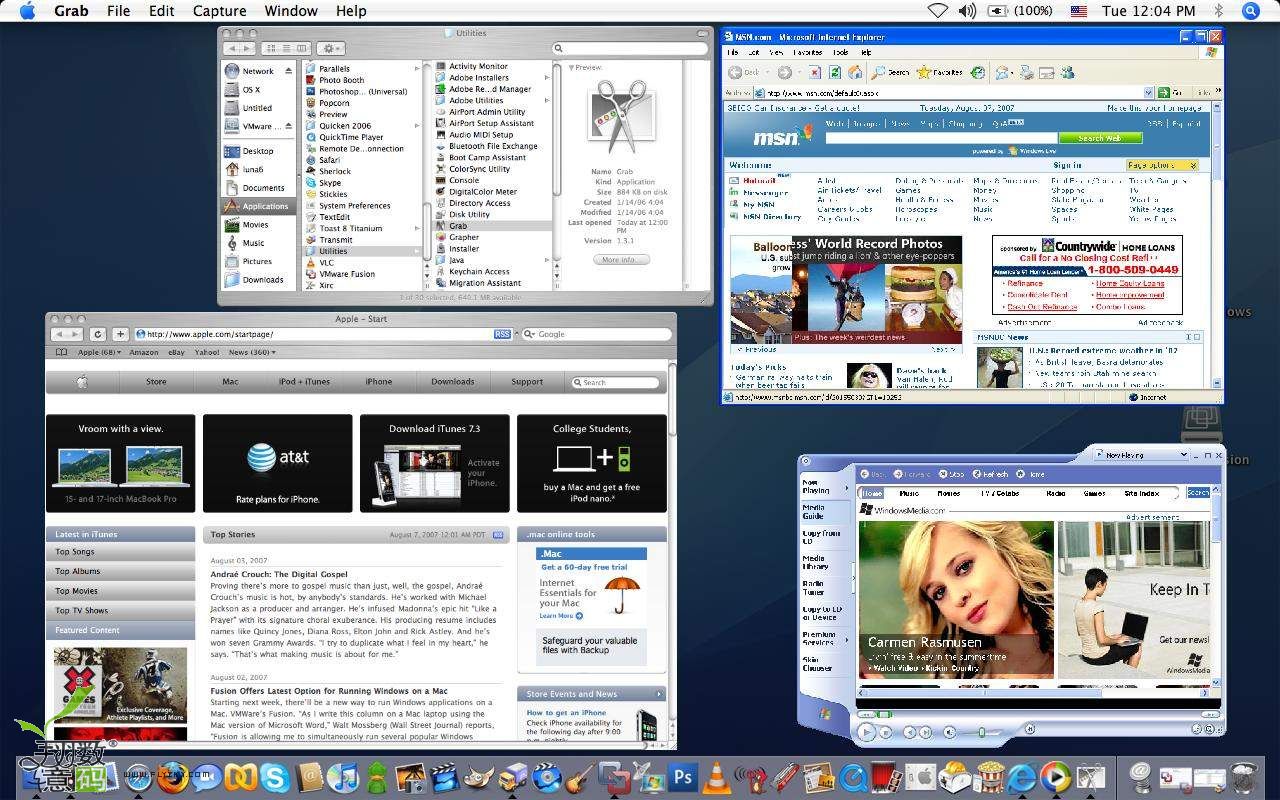Viewport: 1280px width, 800px height.
Task: Open the Capture menu
Action: point(219,11)
